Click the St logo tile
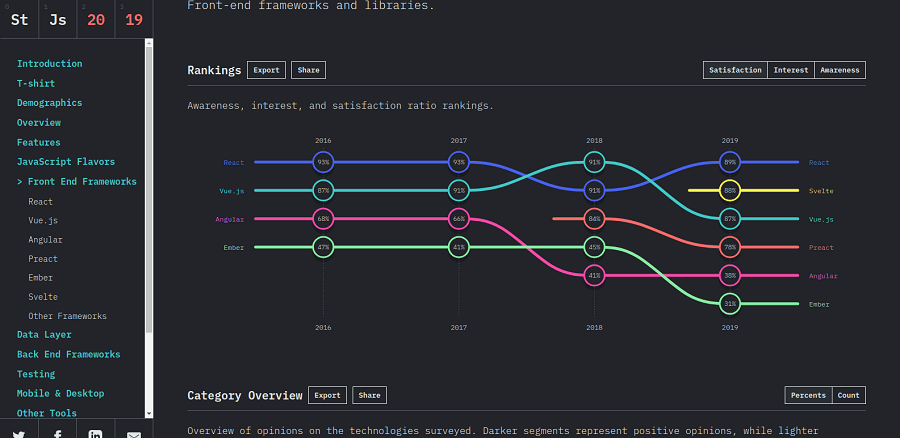Viewport: 900px width, 438px height. click(20, 20)
